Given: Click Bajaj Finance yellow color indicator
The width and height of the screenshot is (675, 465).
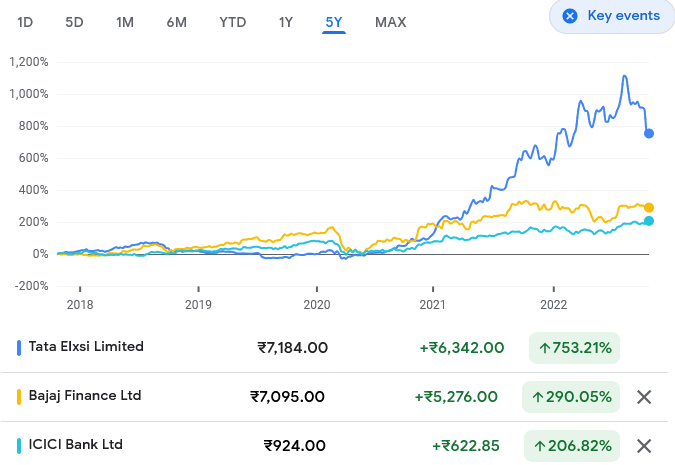Looking at the screenshot, I should tap(20, 396).
